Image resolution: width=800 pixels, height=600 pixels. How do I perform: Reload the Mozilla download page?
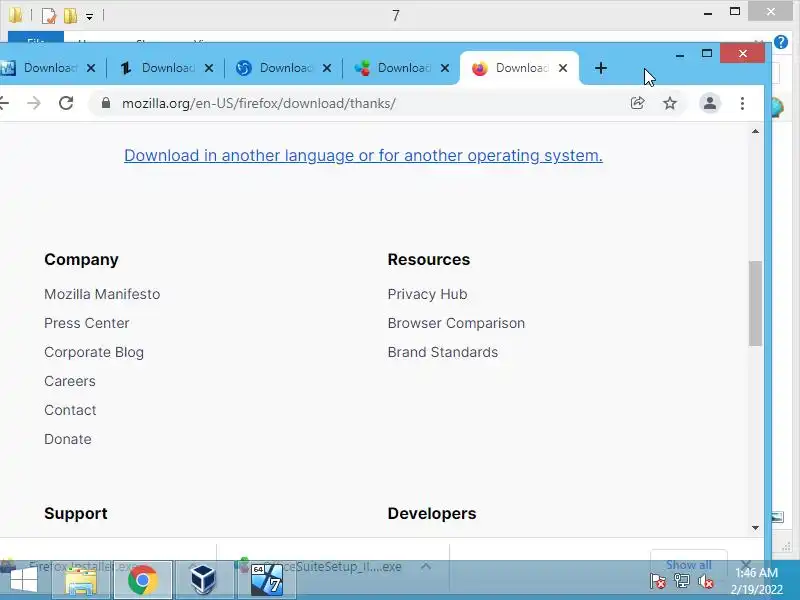(66, 104)
